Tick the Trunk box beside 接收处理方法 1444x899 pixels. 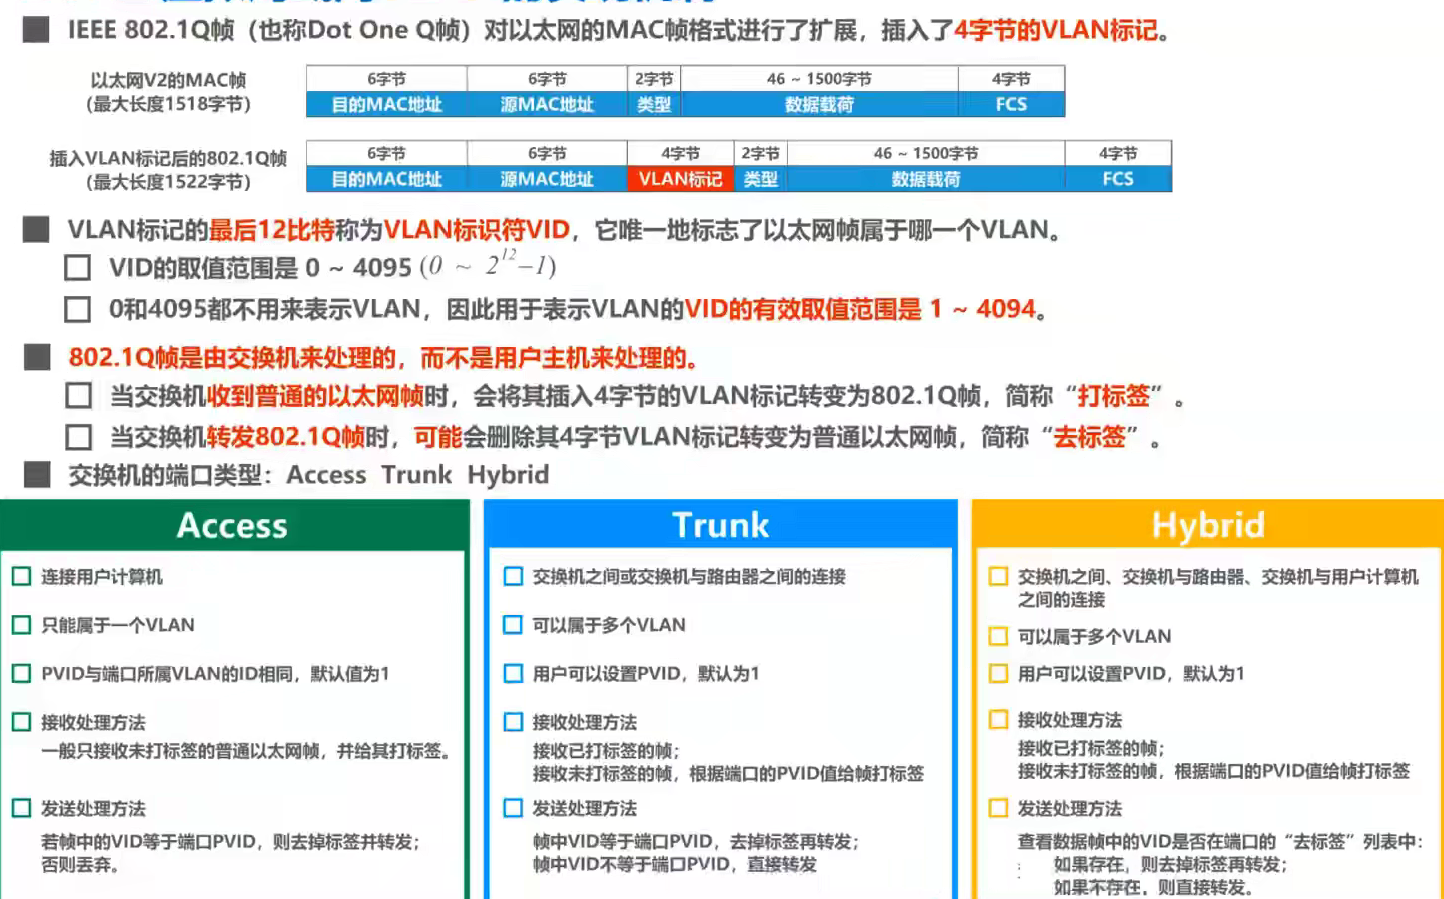pos(513,722)
